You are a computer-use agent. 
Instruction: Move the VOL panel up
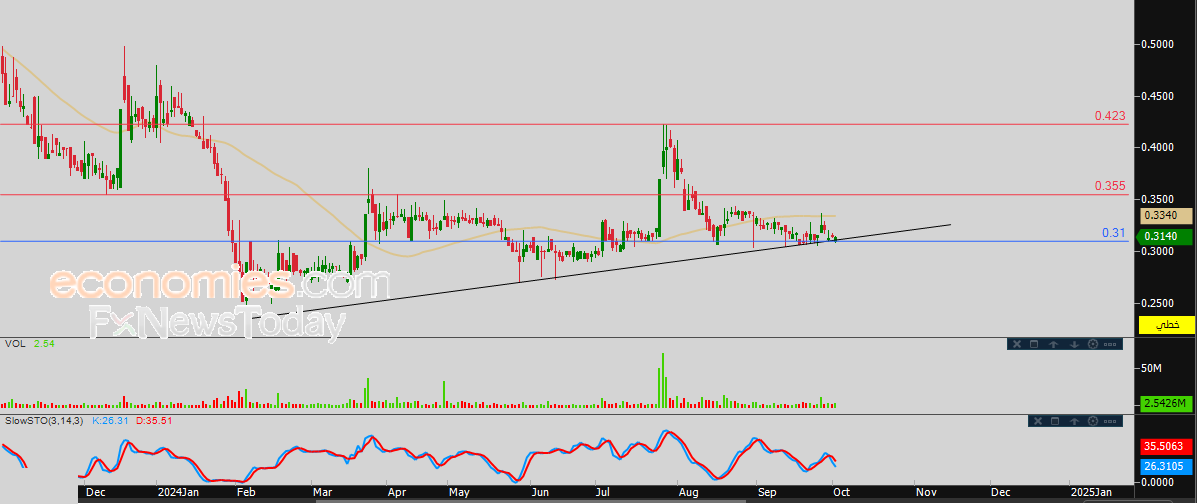[x=1054, y=345]
